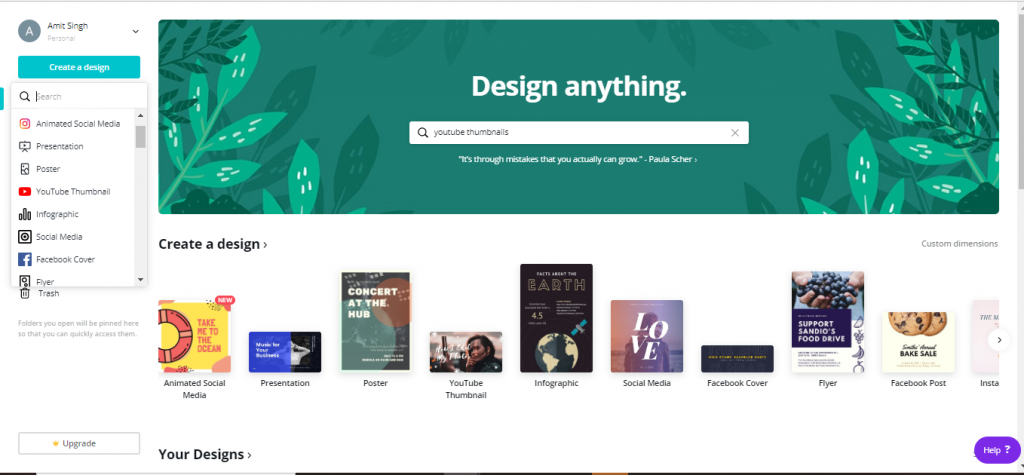
Task: Open the Custom dimensions link
Action: pyautogui.click(x=959, y=244)
